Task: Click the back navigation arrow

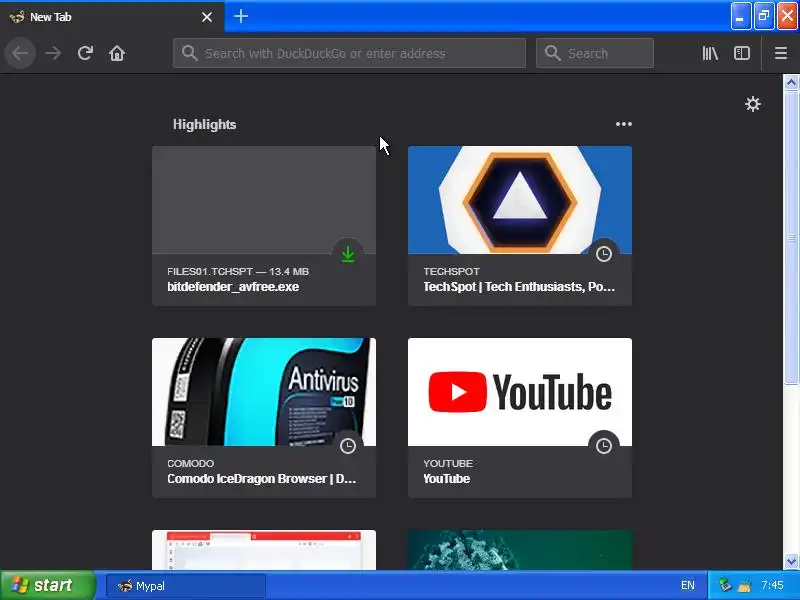Action: pos(20,53)
